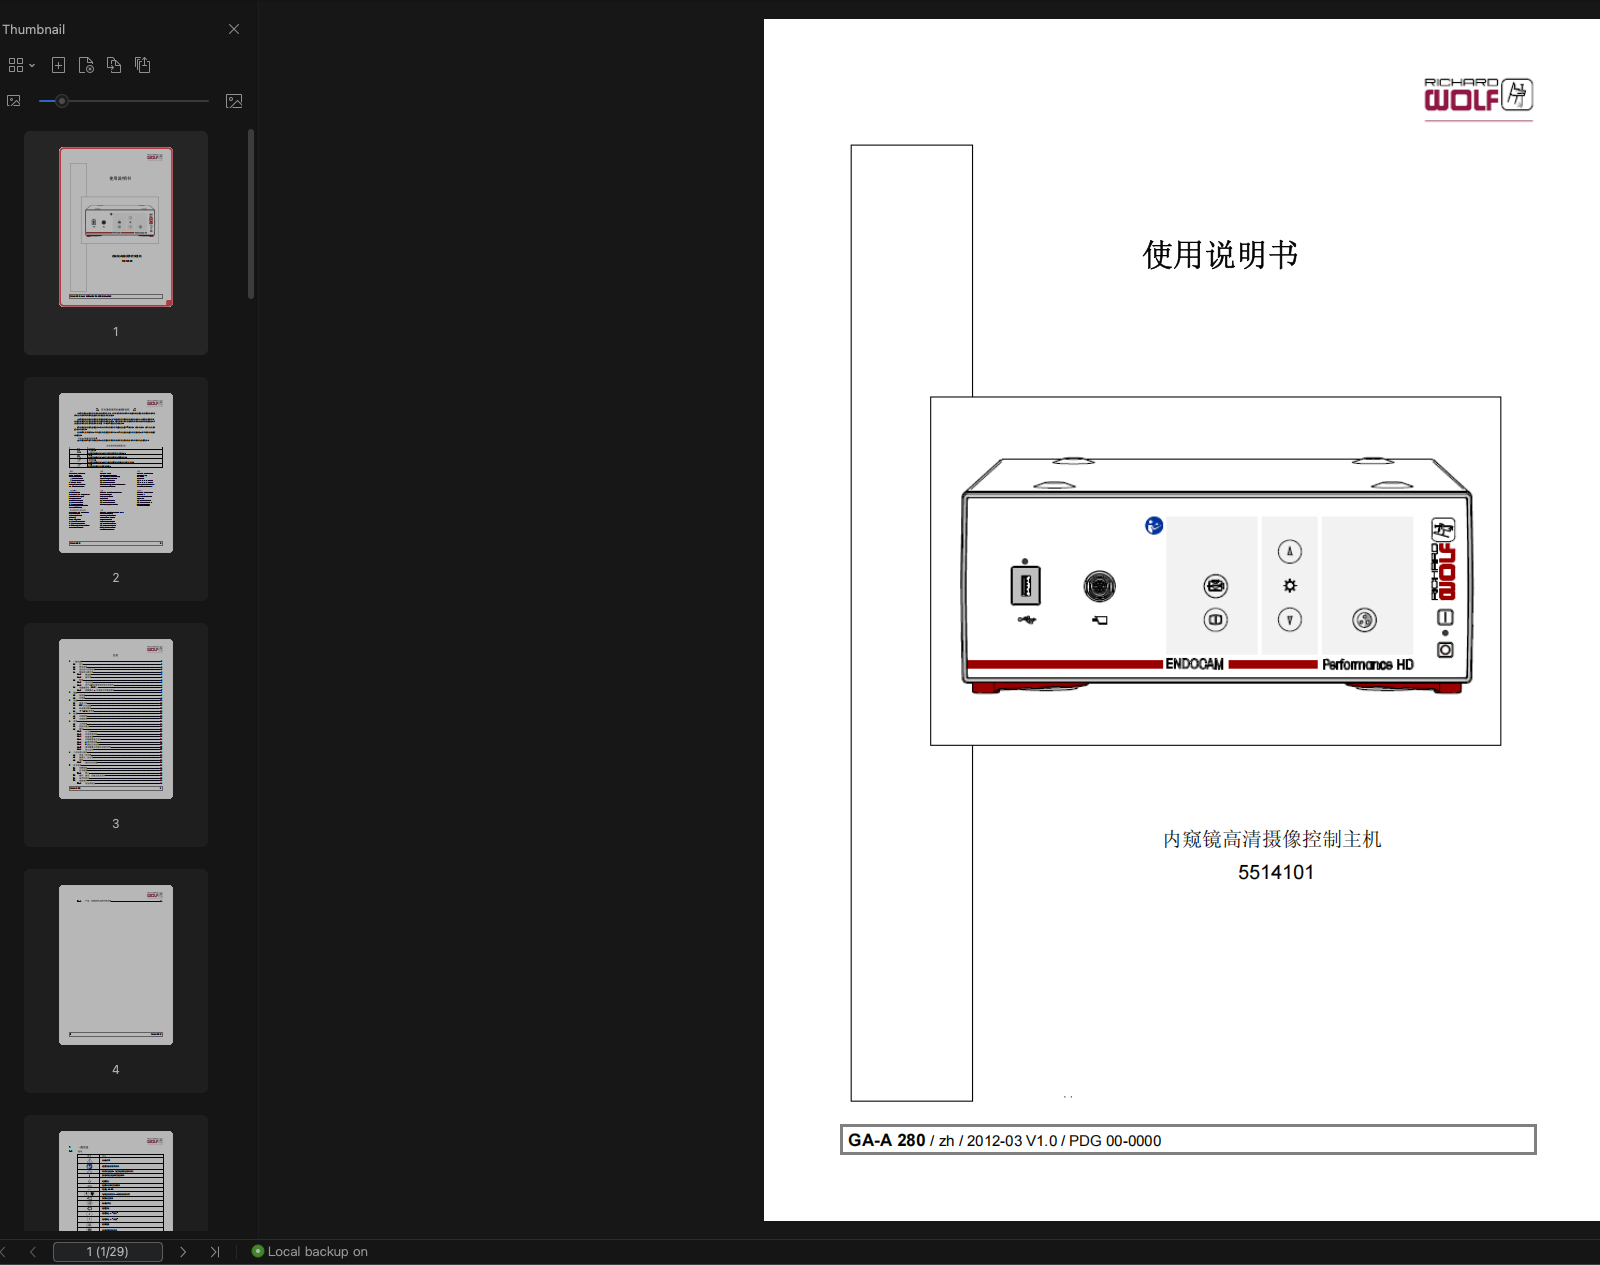Image resolution: width=1600 pixels, height=1265 pixels.
Task: Click the copy page icon
Action: (x=113, y=64)
